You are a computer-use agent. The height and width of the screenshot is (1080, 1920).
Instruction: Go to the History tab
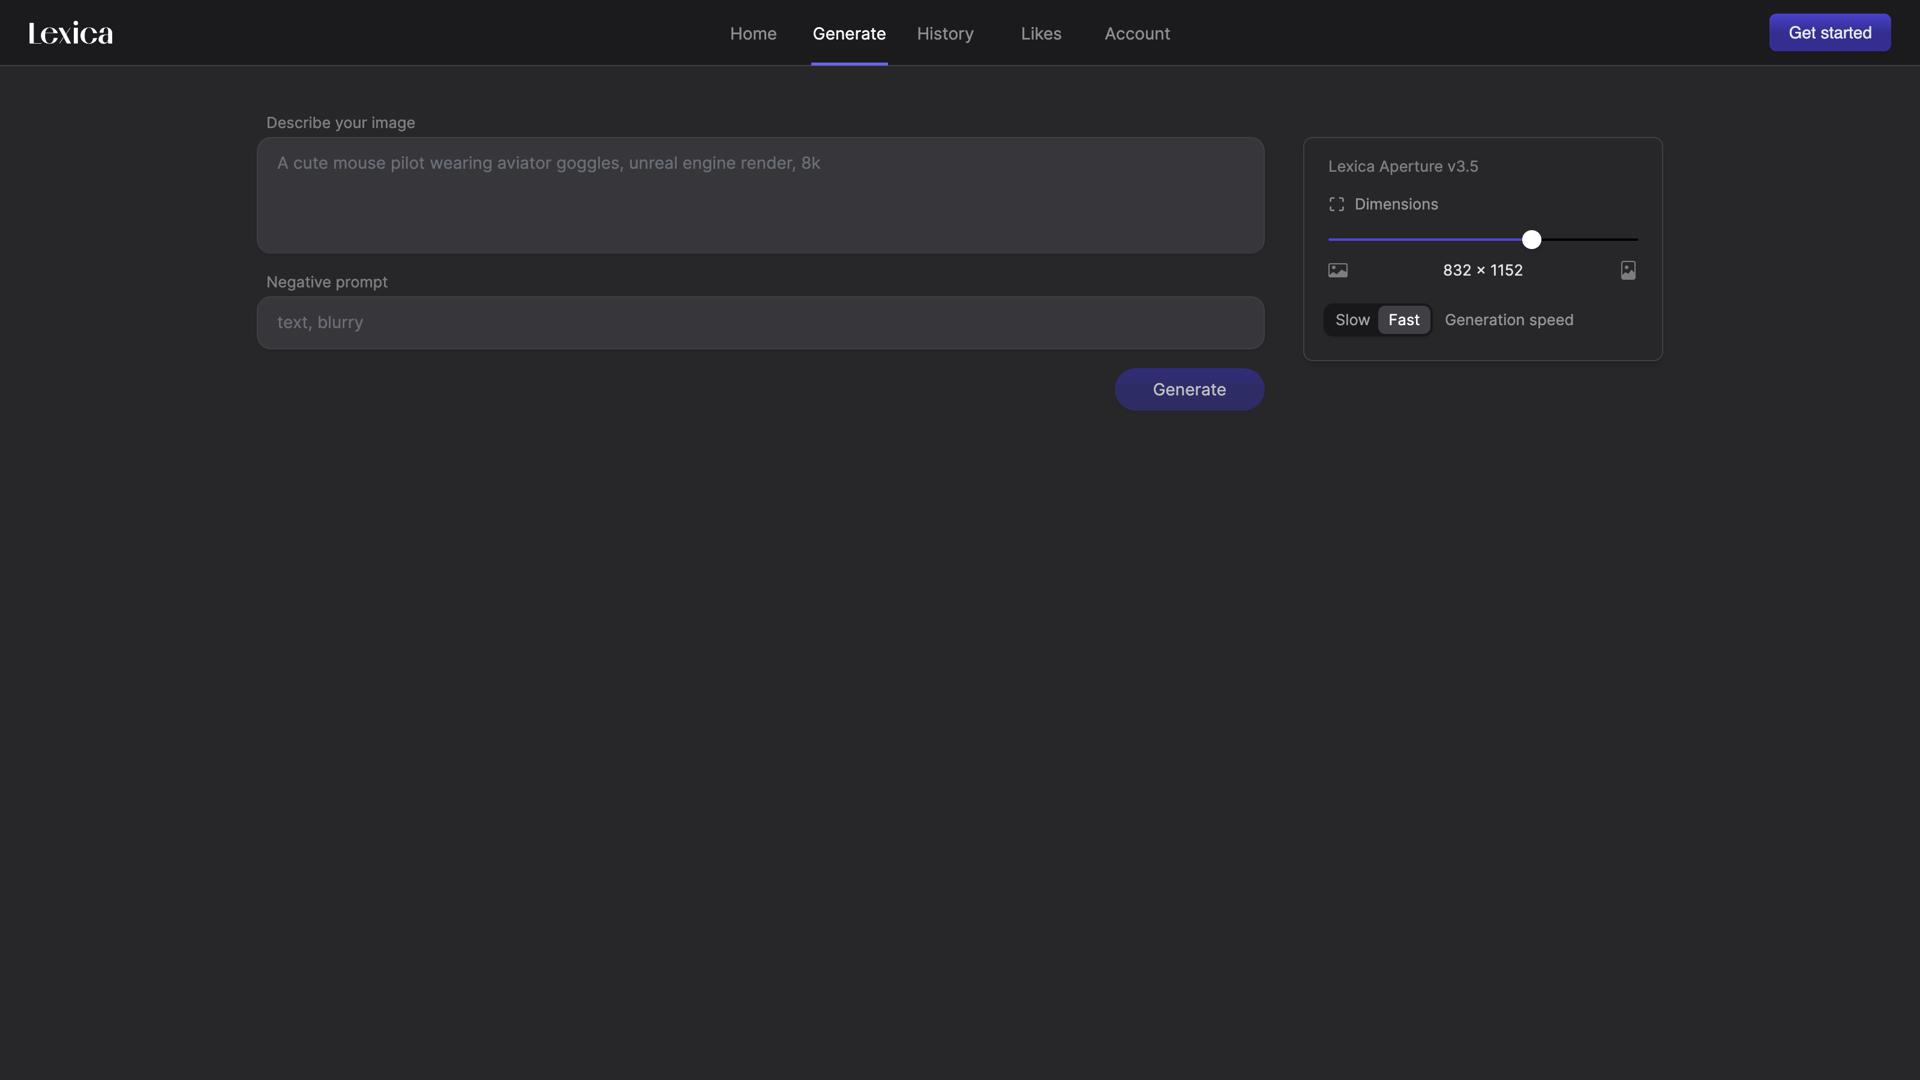tap(945, 33)
